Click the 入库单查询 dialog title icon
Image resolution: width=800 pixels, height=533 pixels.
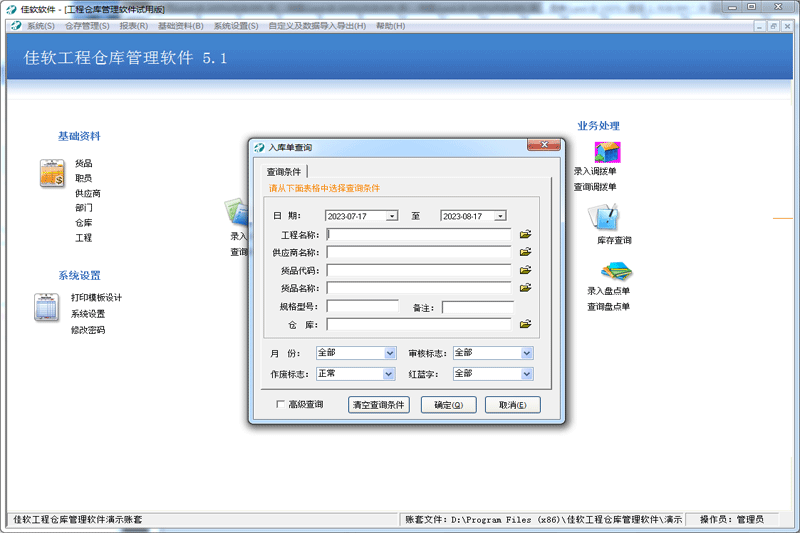click(259, 147)
